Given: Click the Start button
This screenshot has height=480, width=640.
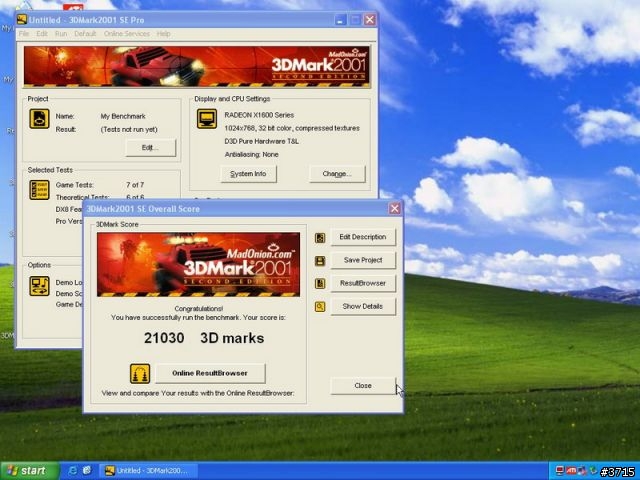Looking at the screenshot, I should (29, 471).
